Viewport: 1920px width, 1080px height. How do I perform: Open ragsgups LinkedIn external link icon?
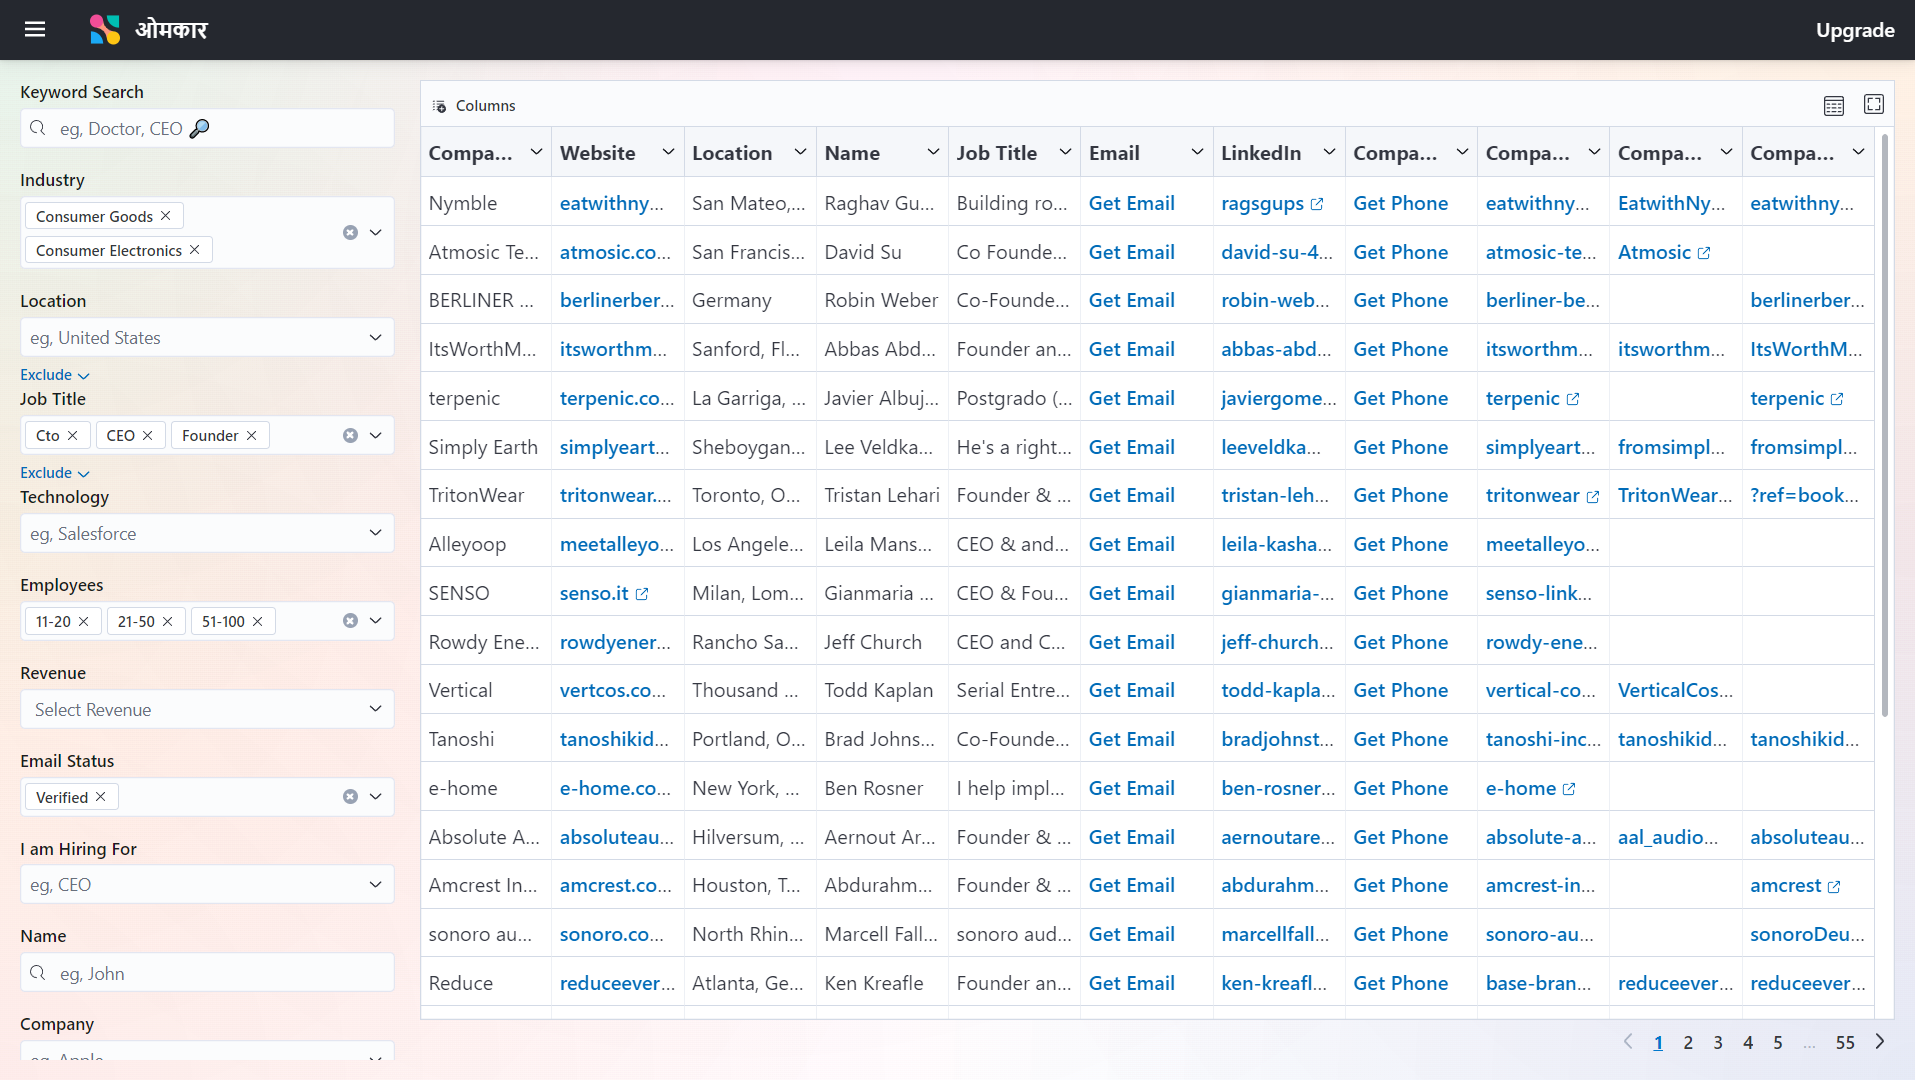coord(1317,204)
